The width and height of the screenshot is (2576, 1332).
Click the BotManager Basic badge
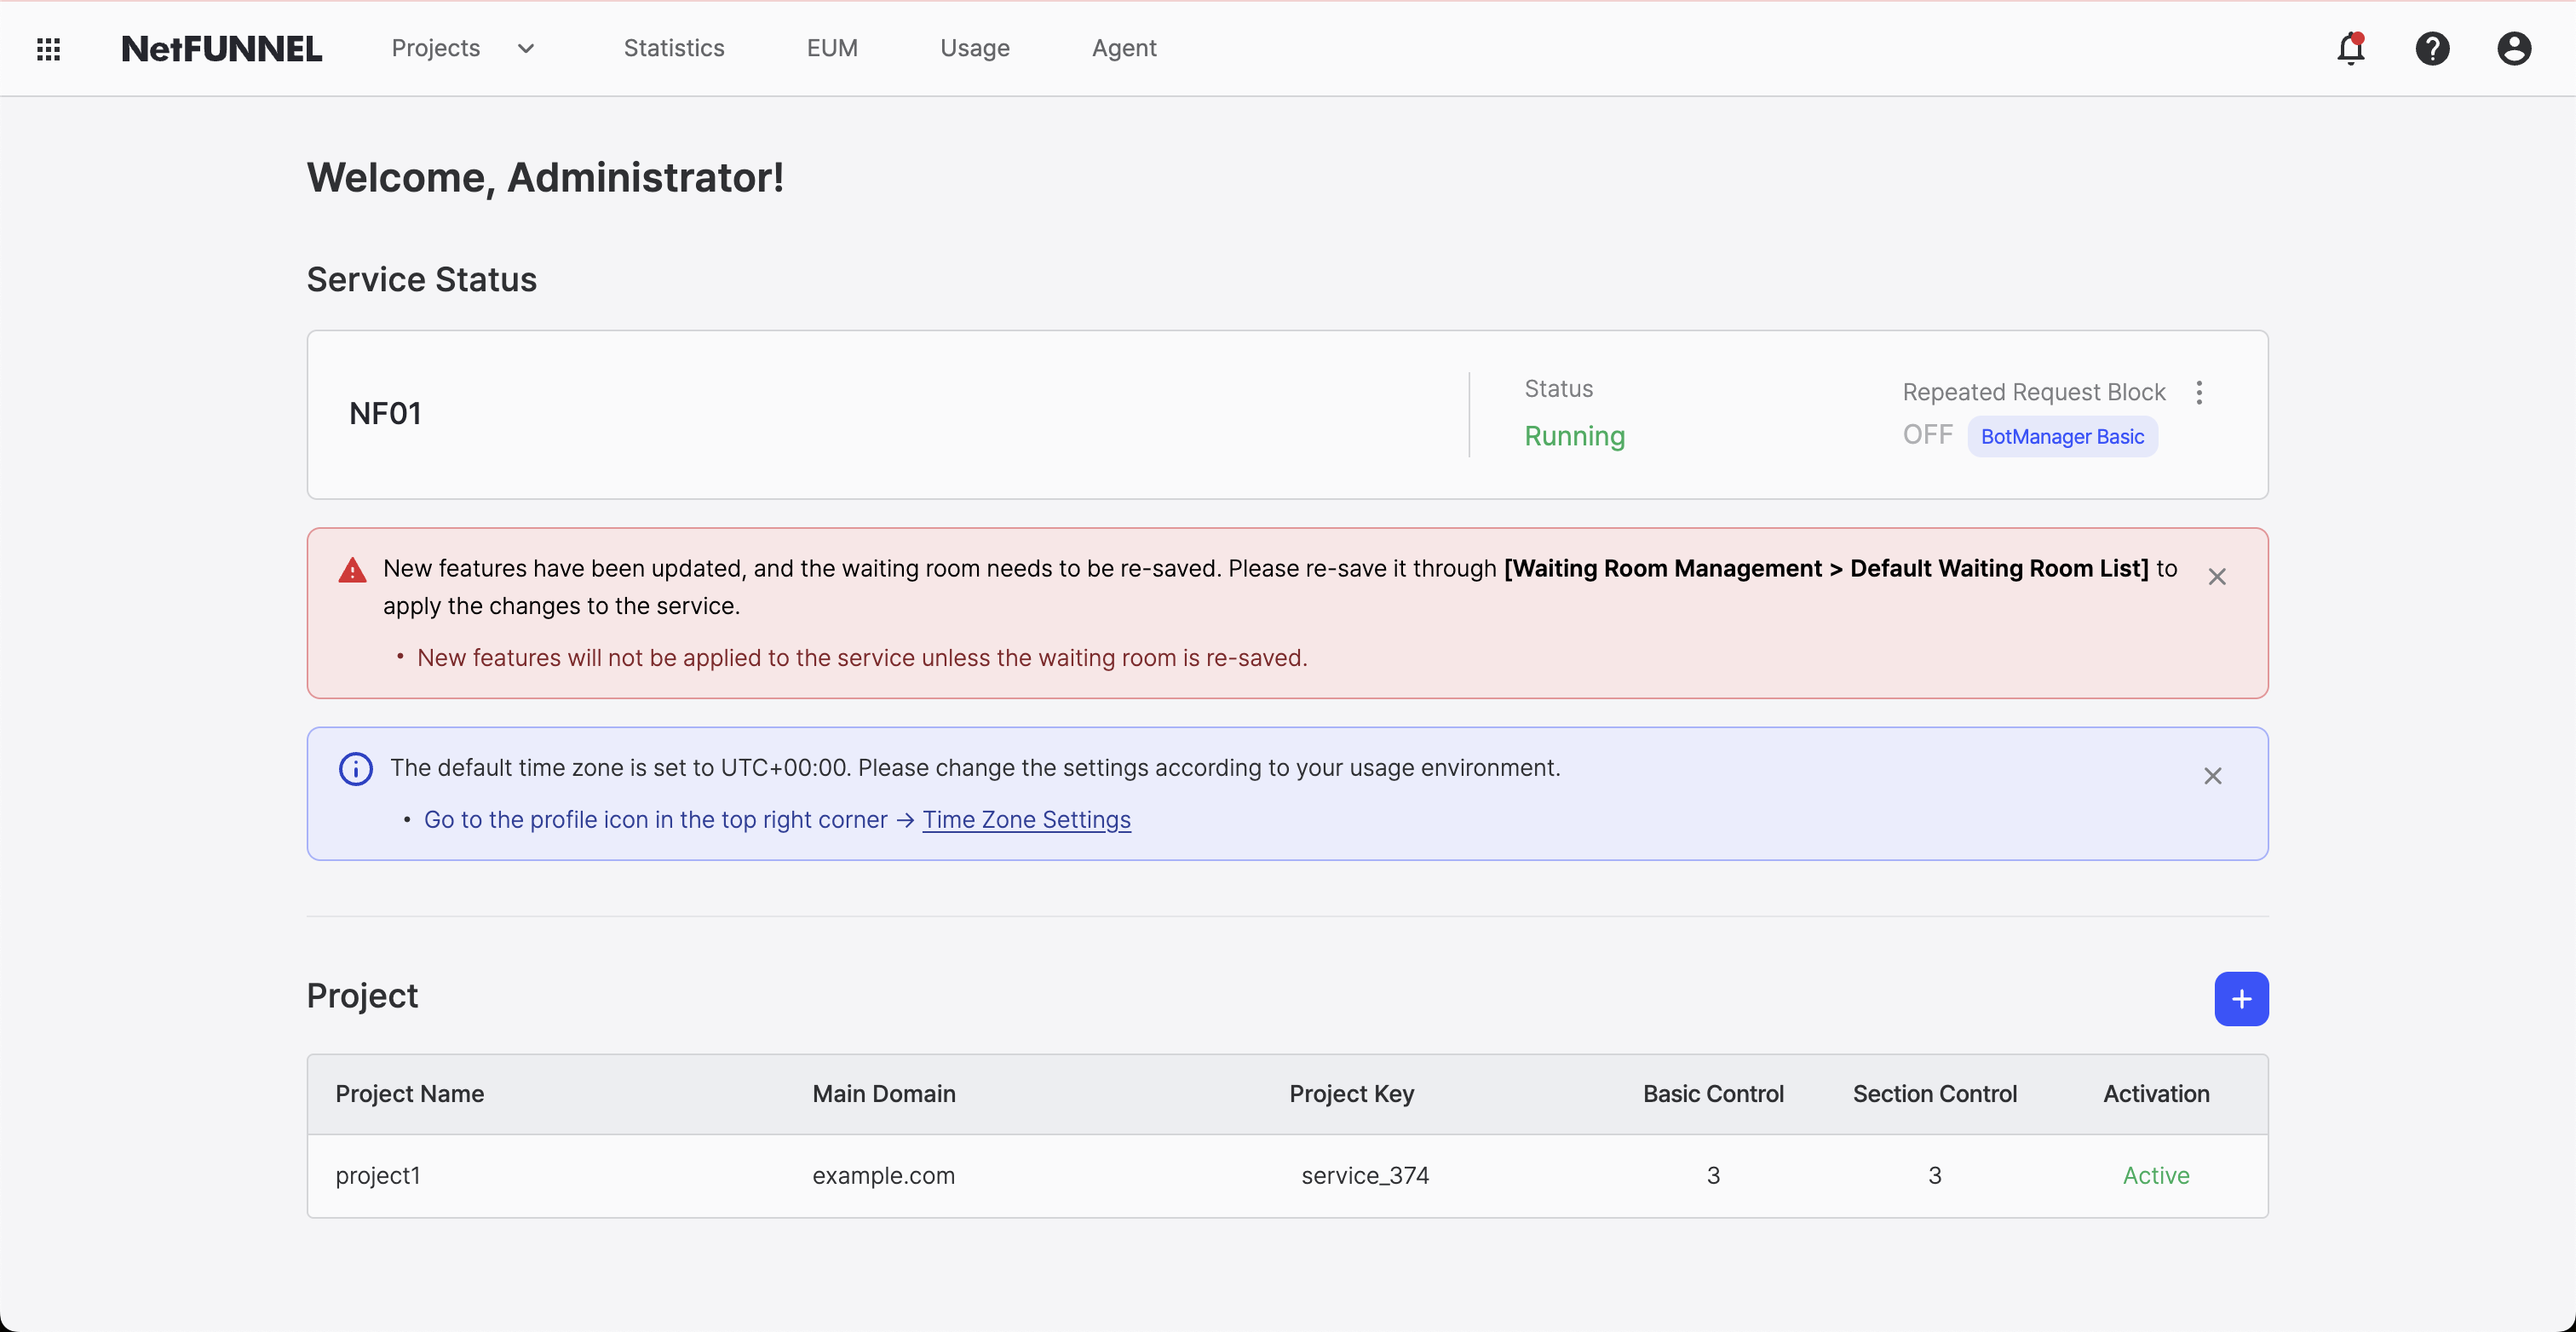coord(2062,436)
